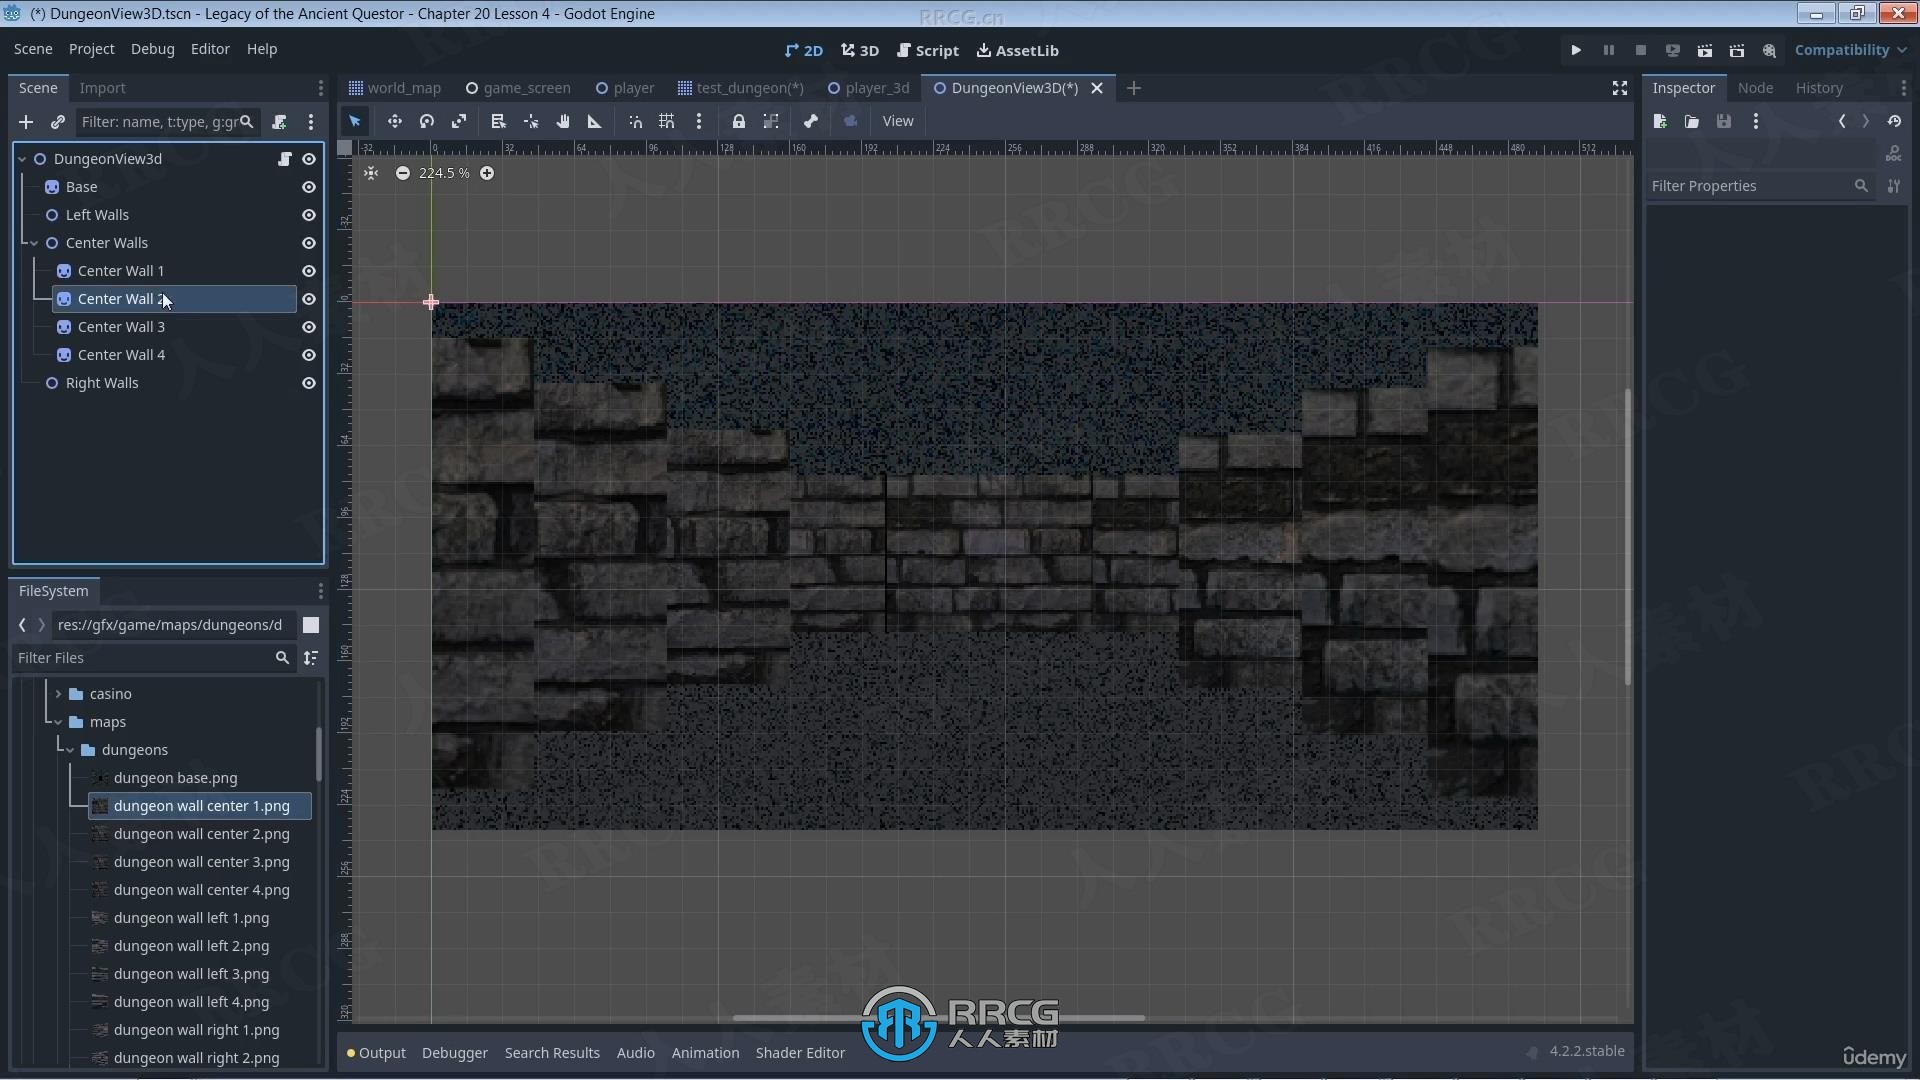
Task: Click the Add new node icon
Action: click(x=25, y=121)
